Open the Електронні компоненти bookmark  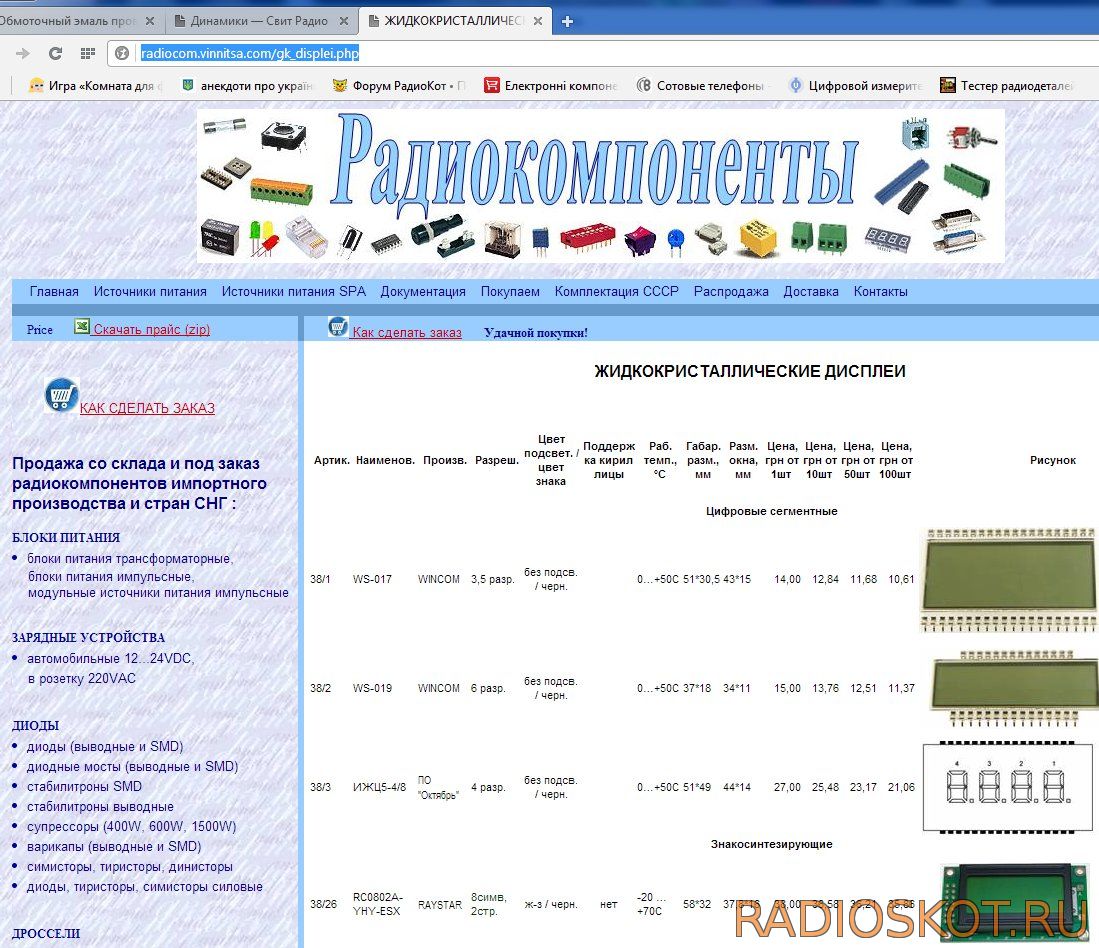(551, 85)
